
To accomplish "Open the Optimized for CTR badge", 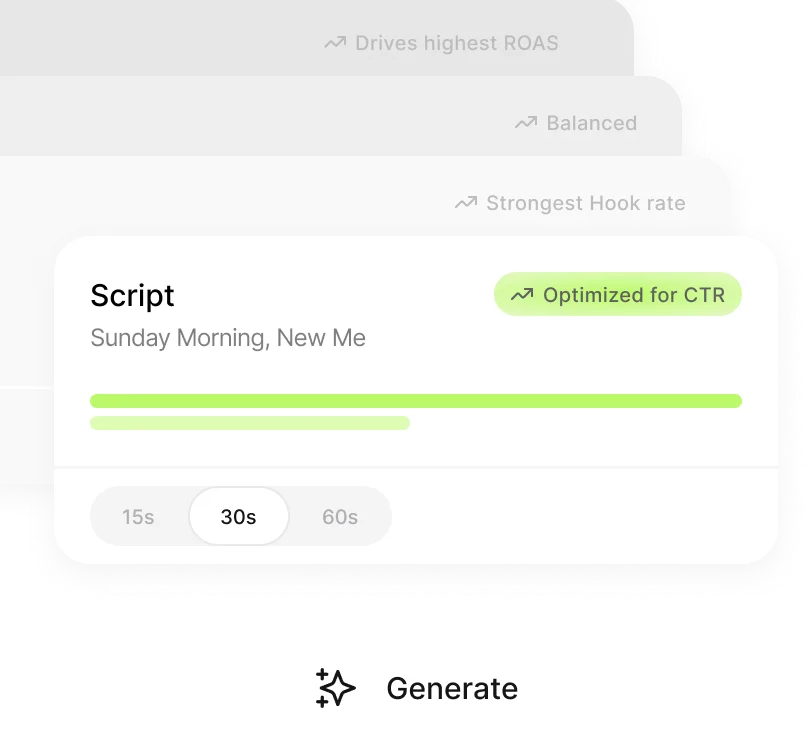I will click(x=617, y=294).
